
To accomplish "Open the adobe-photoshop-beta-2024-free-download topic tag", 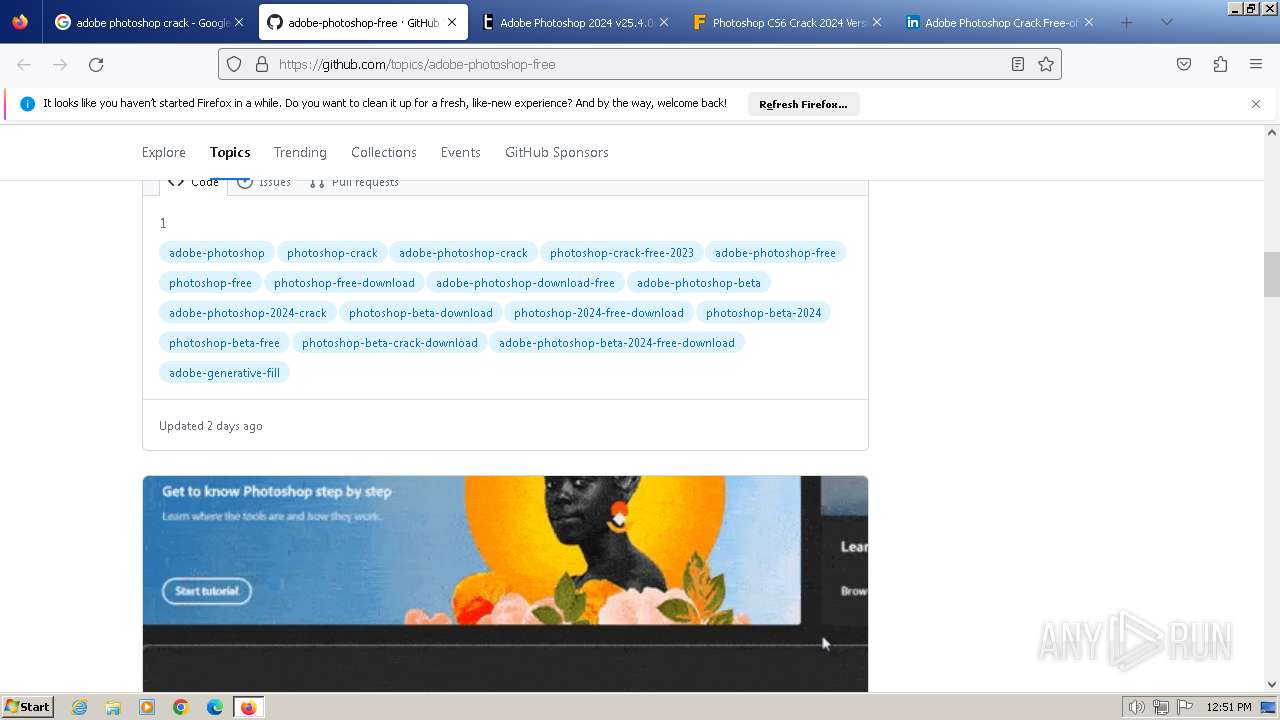I will [x=617, y=343].
